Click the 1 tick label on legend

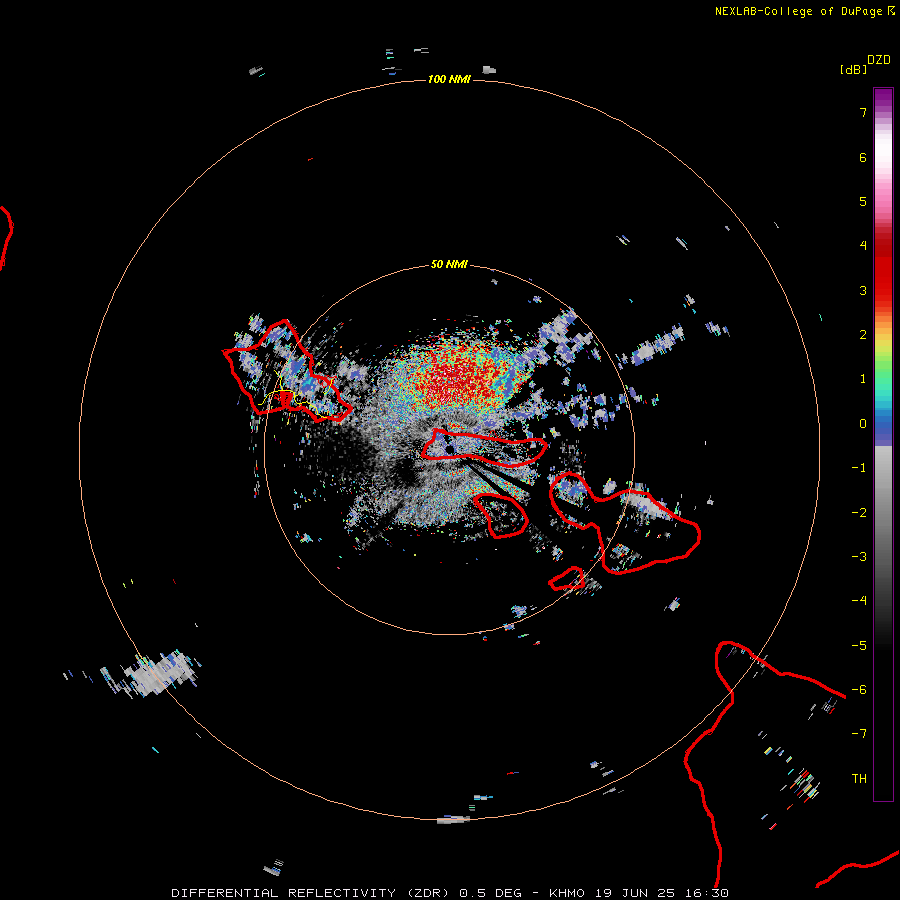[863, 379]
